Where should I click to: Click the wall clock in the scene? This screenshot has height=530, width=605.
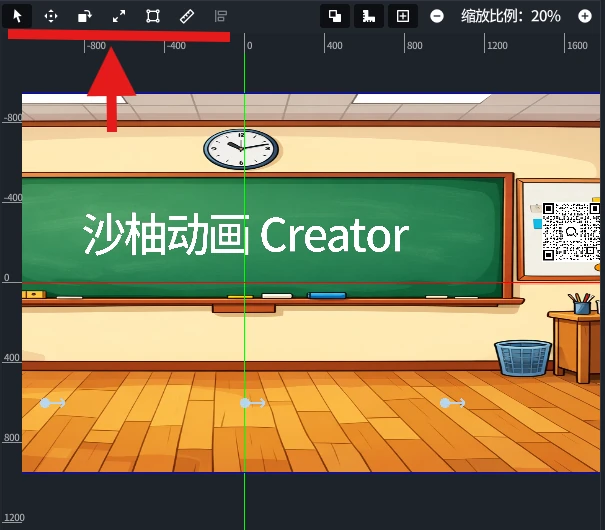pos(241,149)
